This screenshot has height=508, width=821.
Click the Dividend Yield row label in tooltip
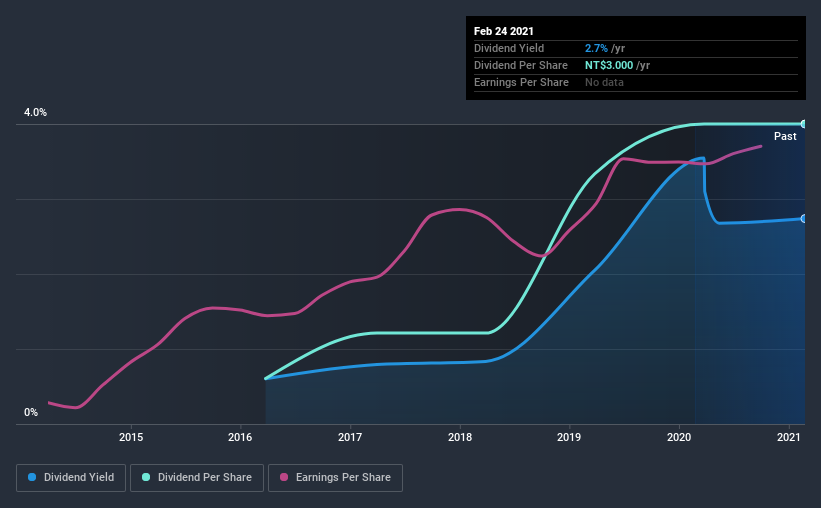pyautogui.click(x=509, y=48)
